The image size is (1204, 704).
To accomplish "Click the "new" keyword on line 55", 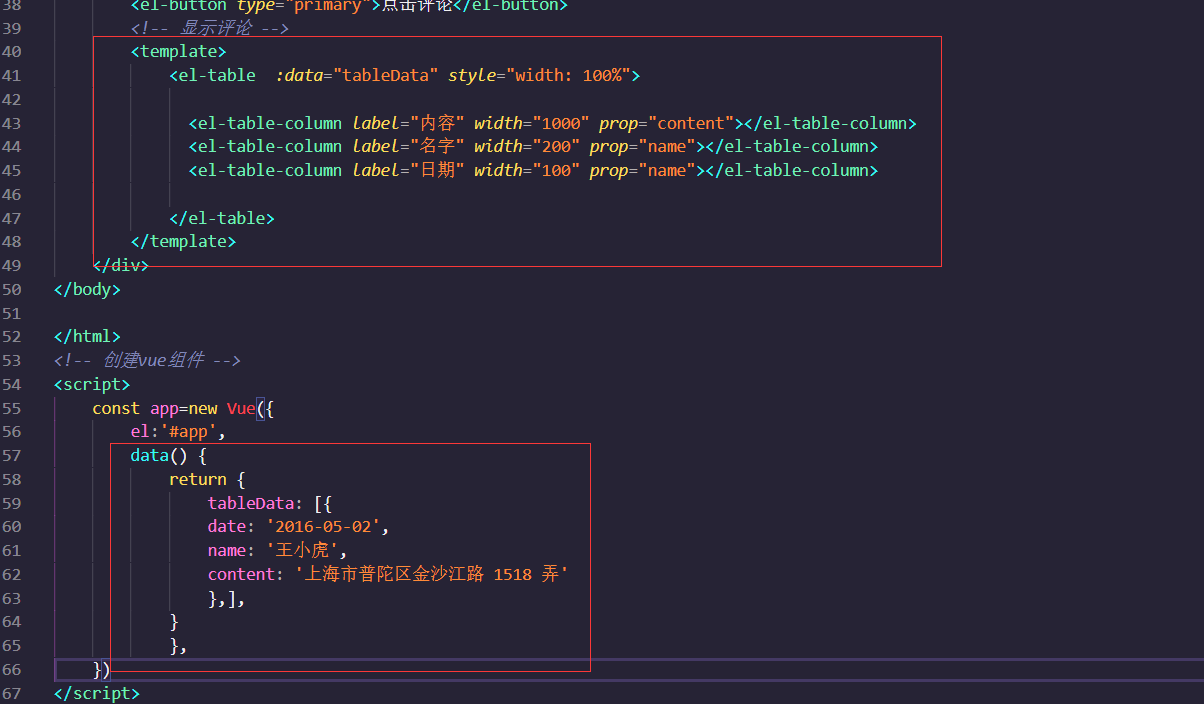I will tap(203, 408).
